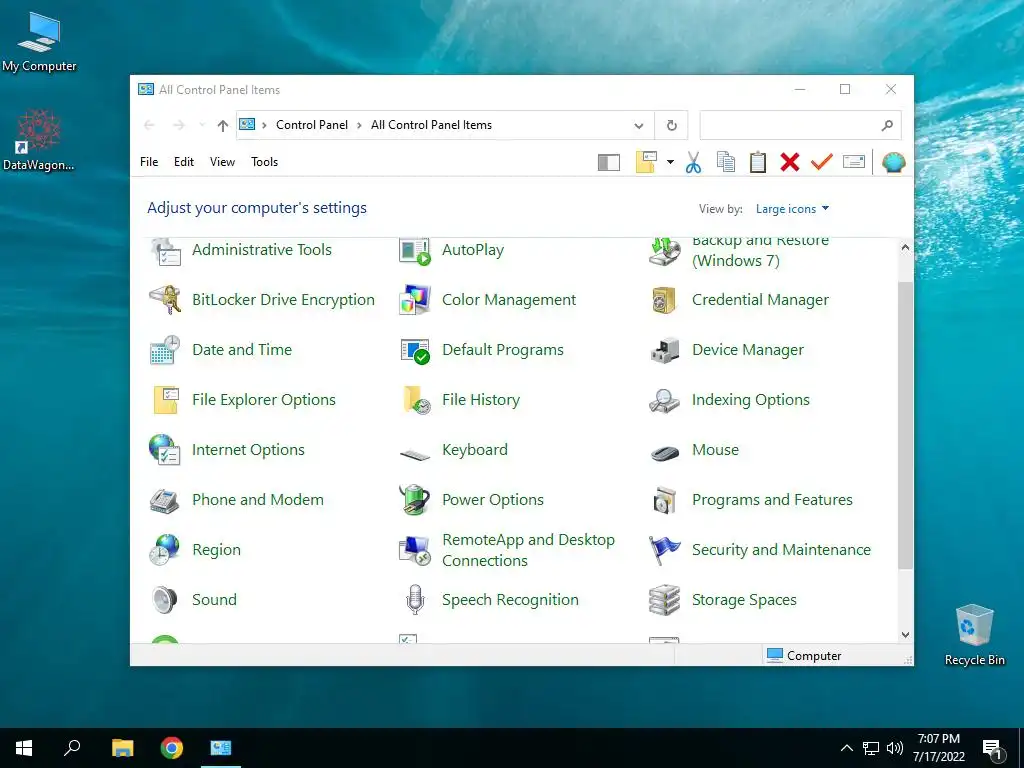Click the Copy toolbar icon

coord(726,162)
